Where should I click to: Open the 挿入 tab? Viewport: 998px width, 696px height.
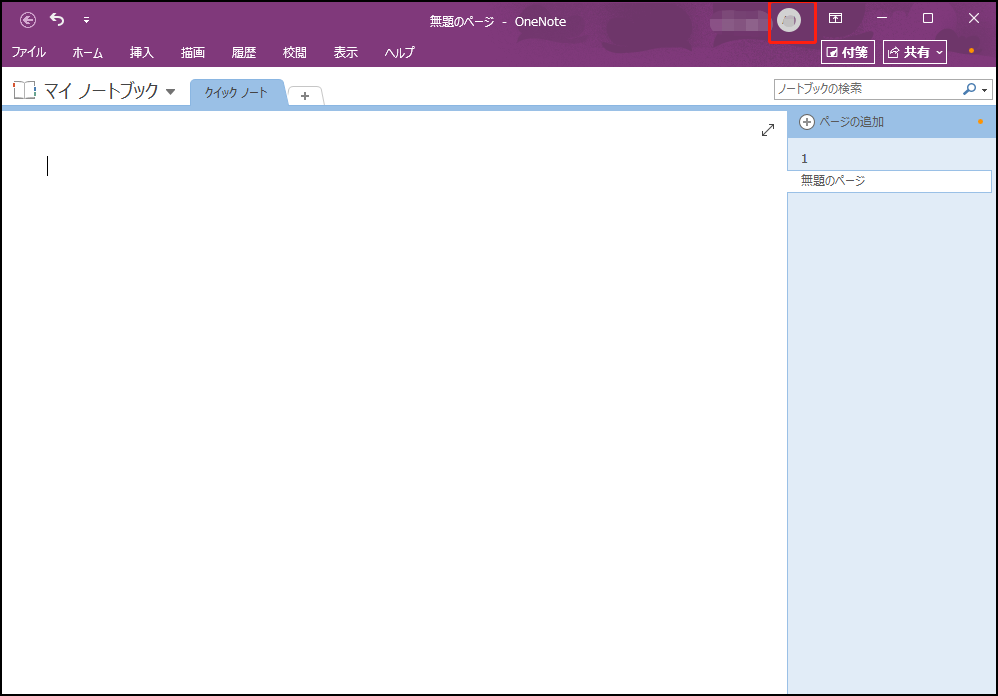[141, 52]
